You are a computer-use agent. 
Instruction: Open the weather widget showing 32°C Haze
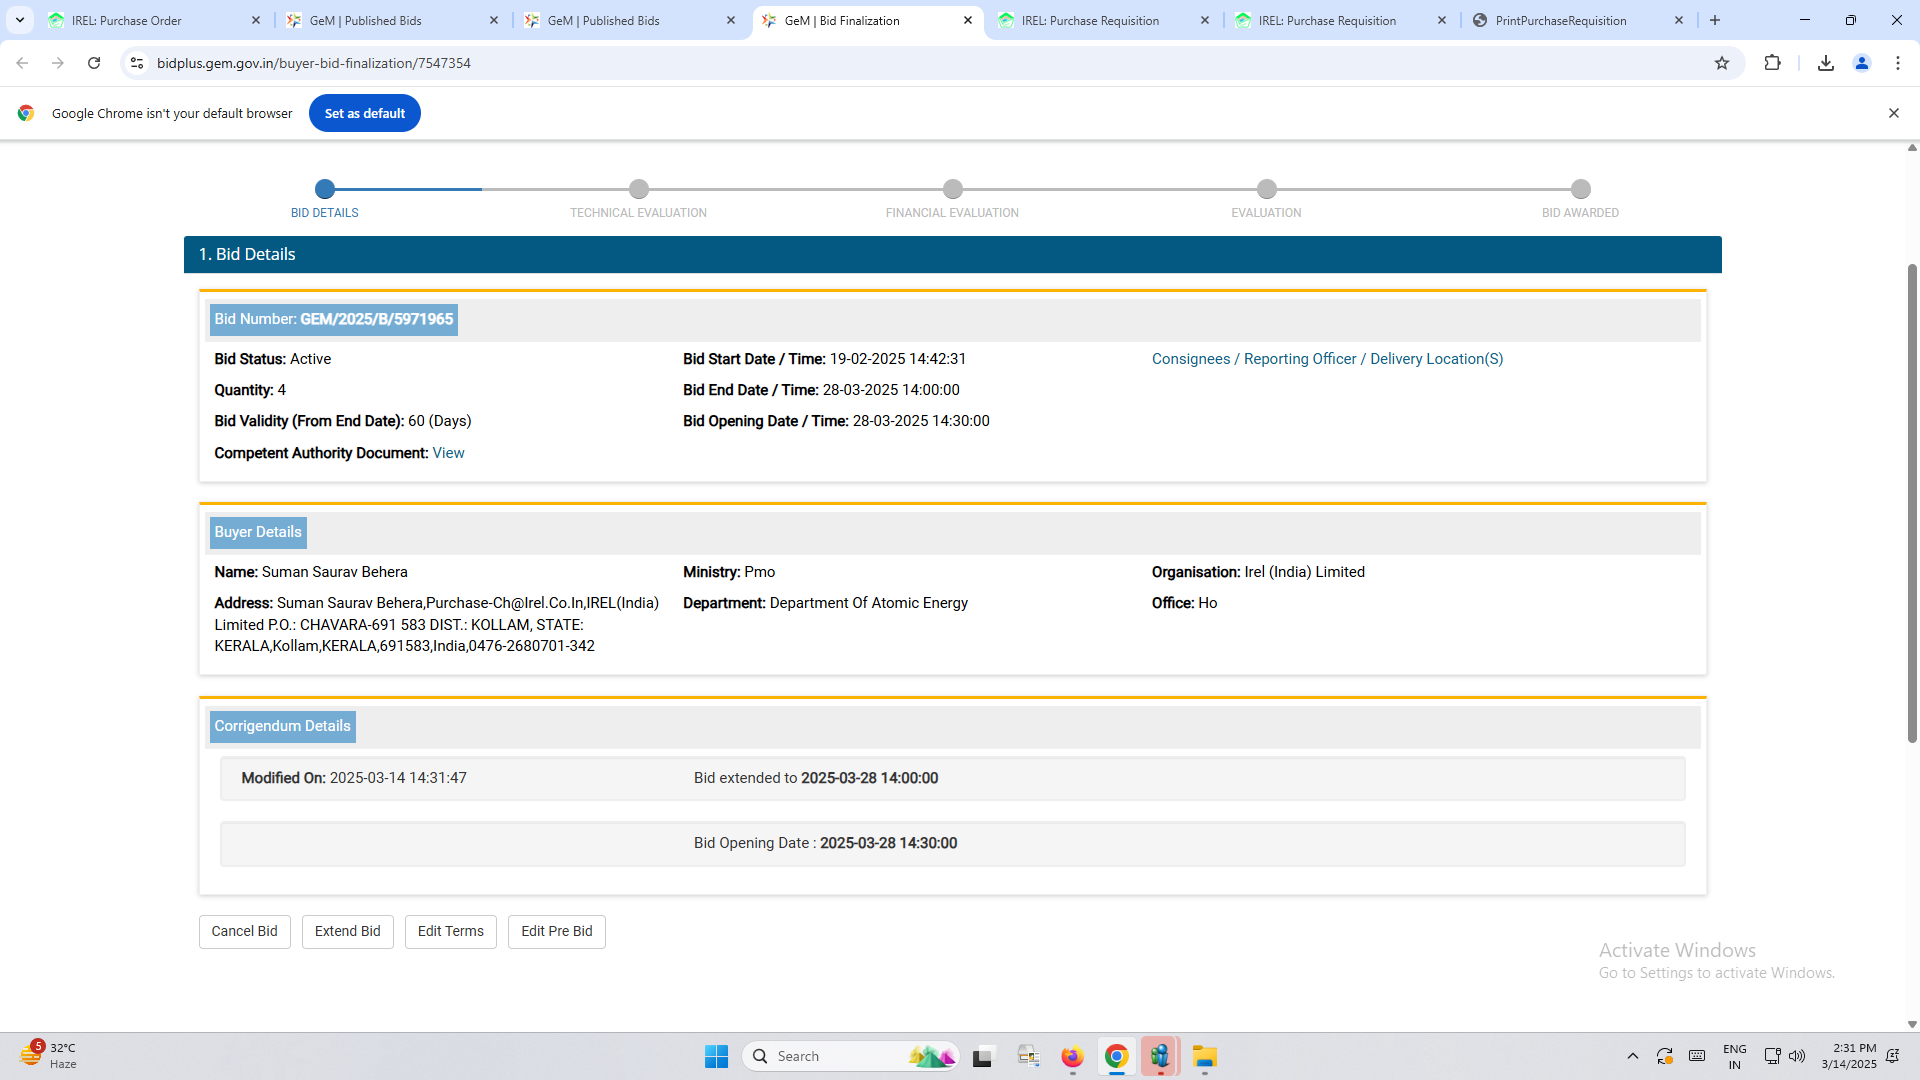point(48,1056)
